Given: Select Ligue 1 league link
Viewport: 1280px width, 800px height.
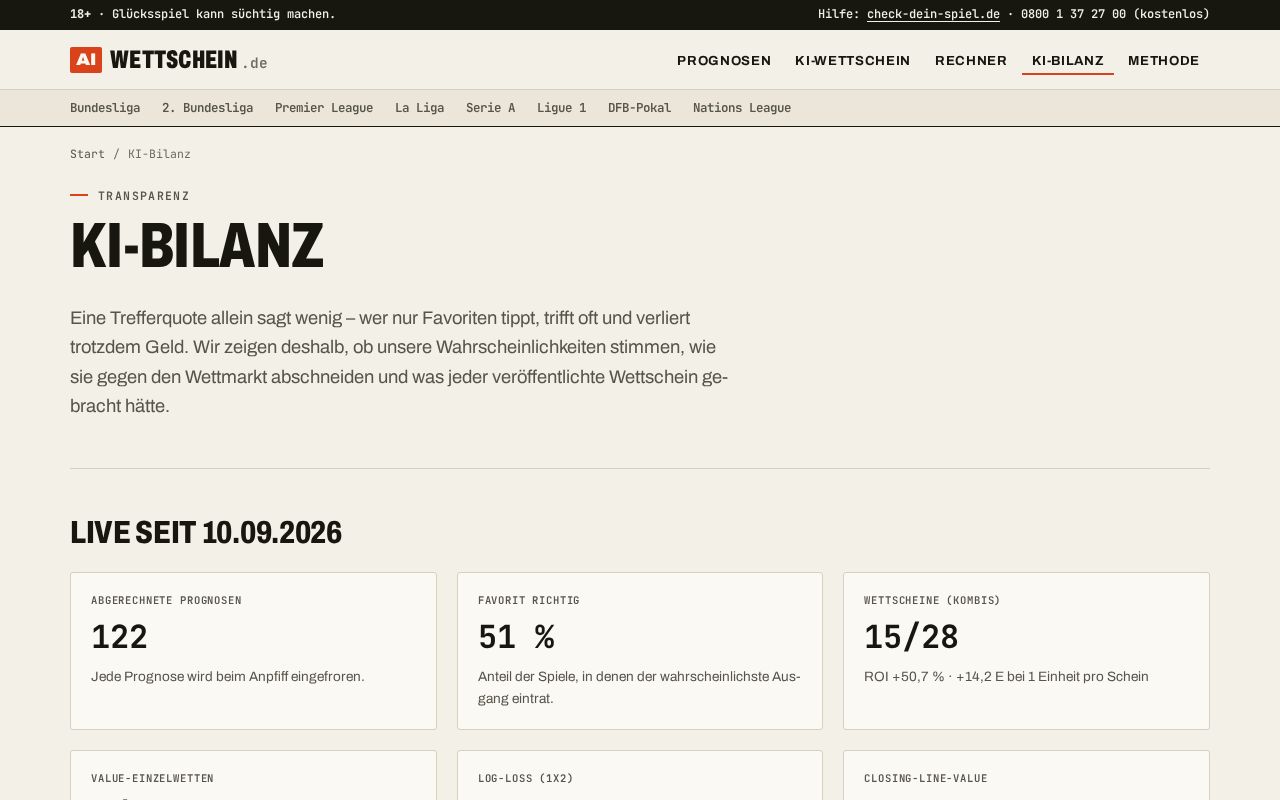Looking at the screenshot, I should 561,108.
